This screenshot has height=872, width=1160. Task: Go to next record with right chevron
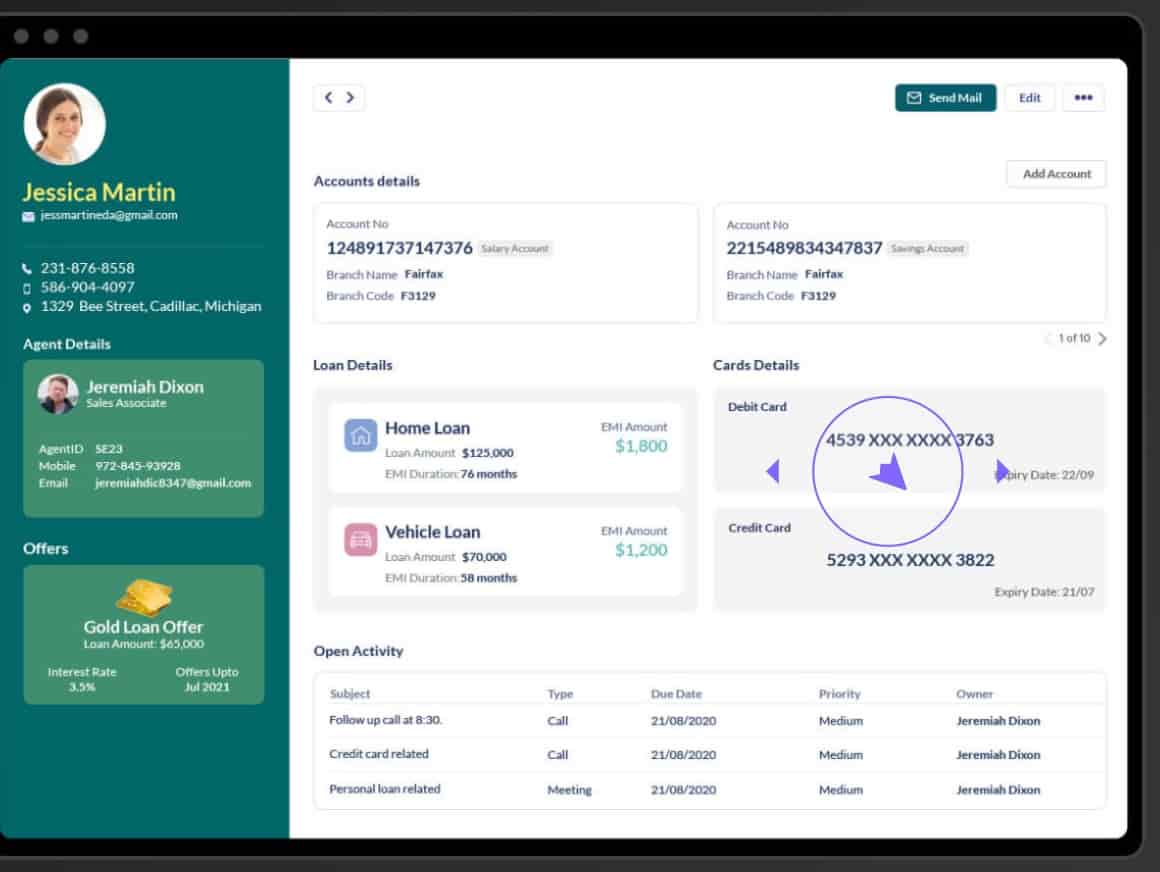[x=350, y=98]
